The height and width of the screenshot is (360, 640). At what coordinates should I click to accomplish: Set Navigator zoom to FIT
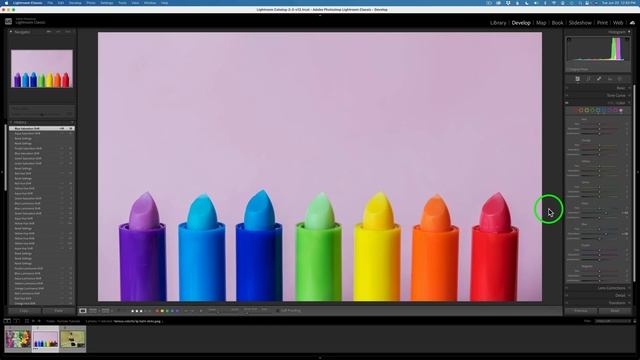pos(49,32)
